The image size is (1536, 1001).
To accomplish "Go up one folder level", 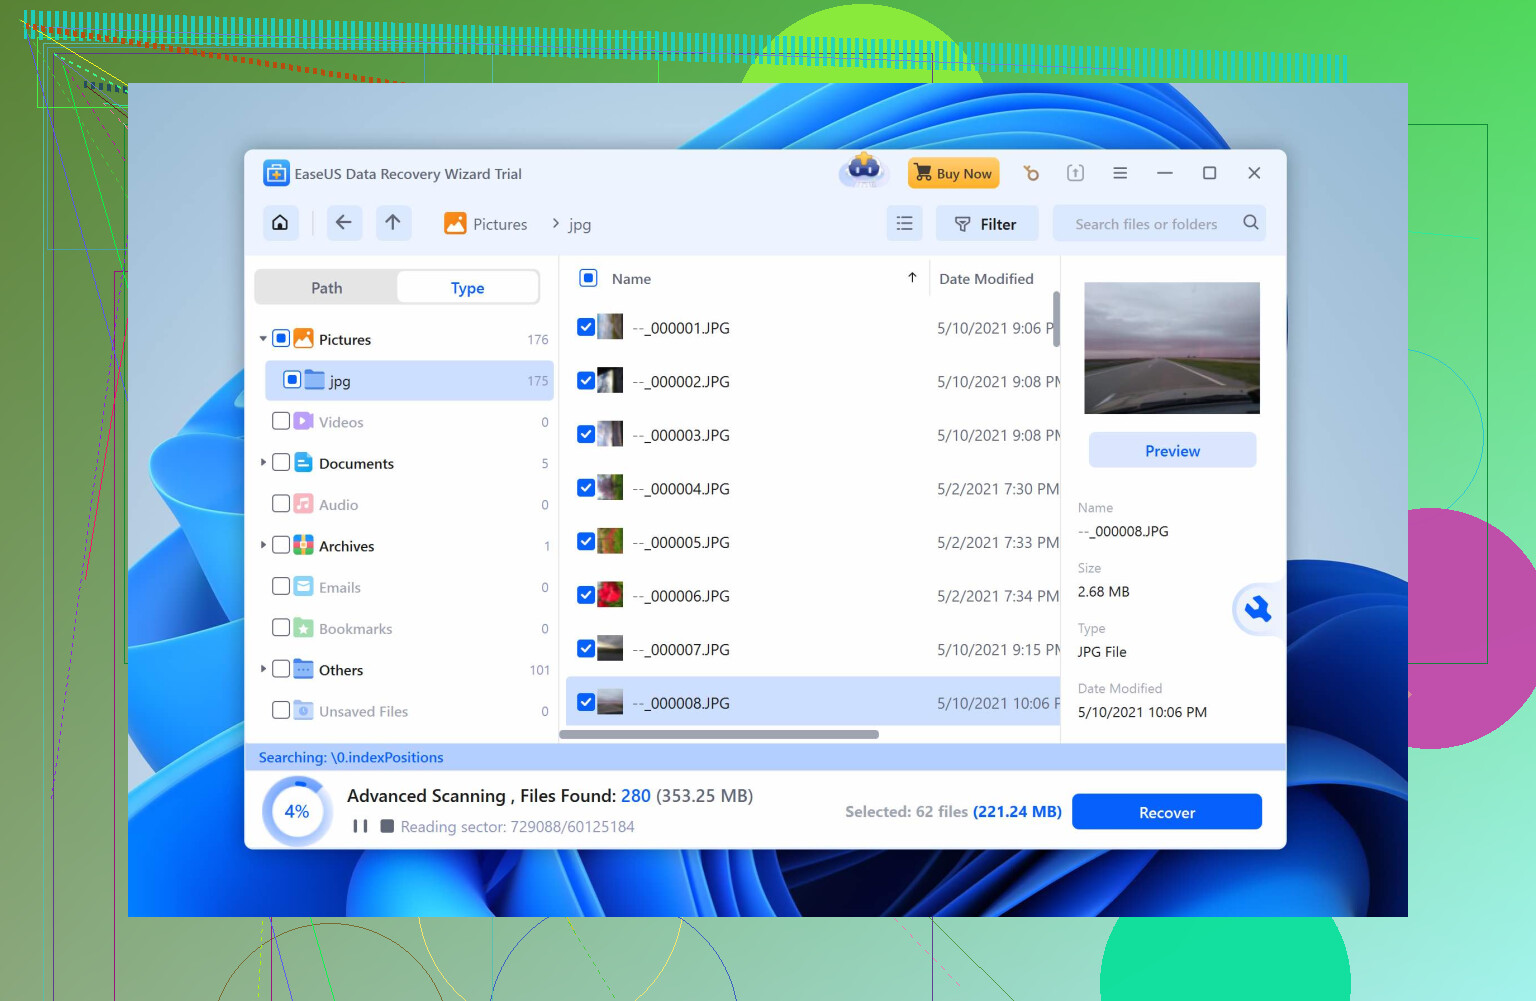I will 393,223.
